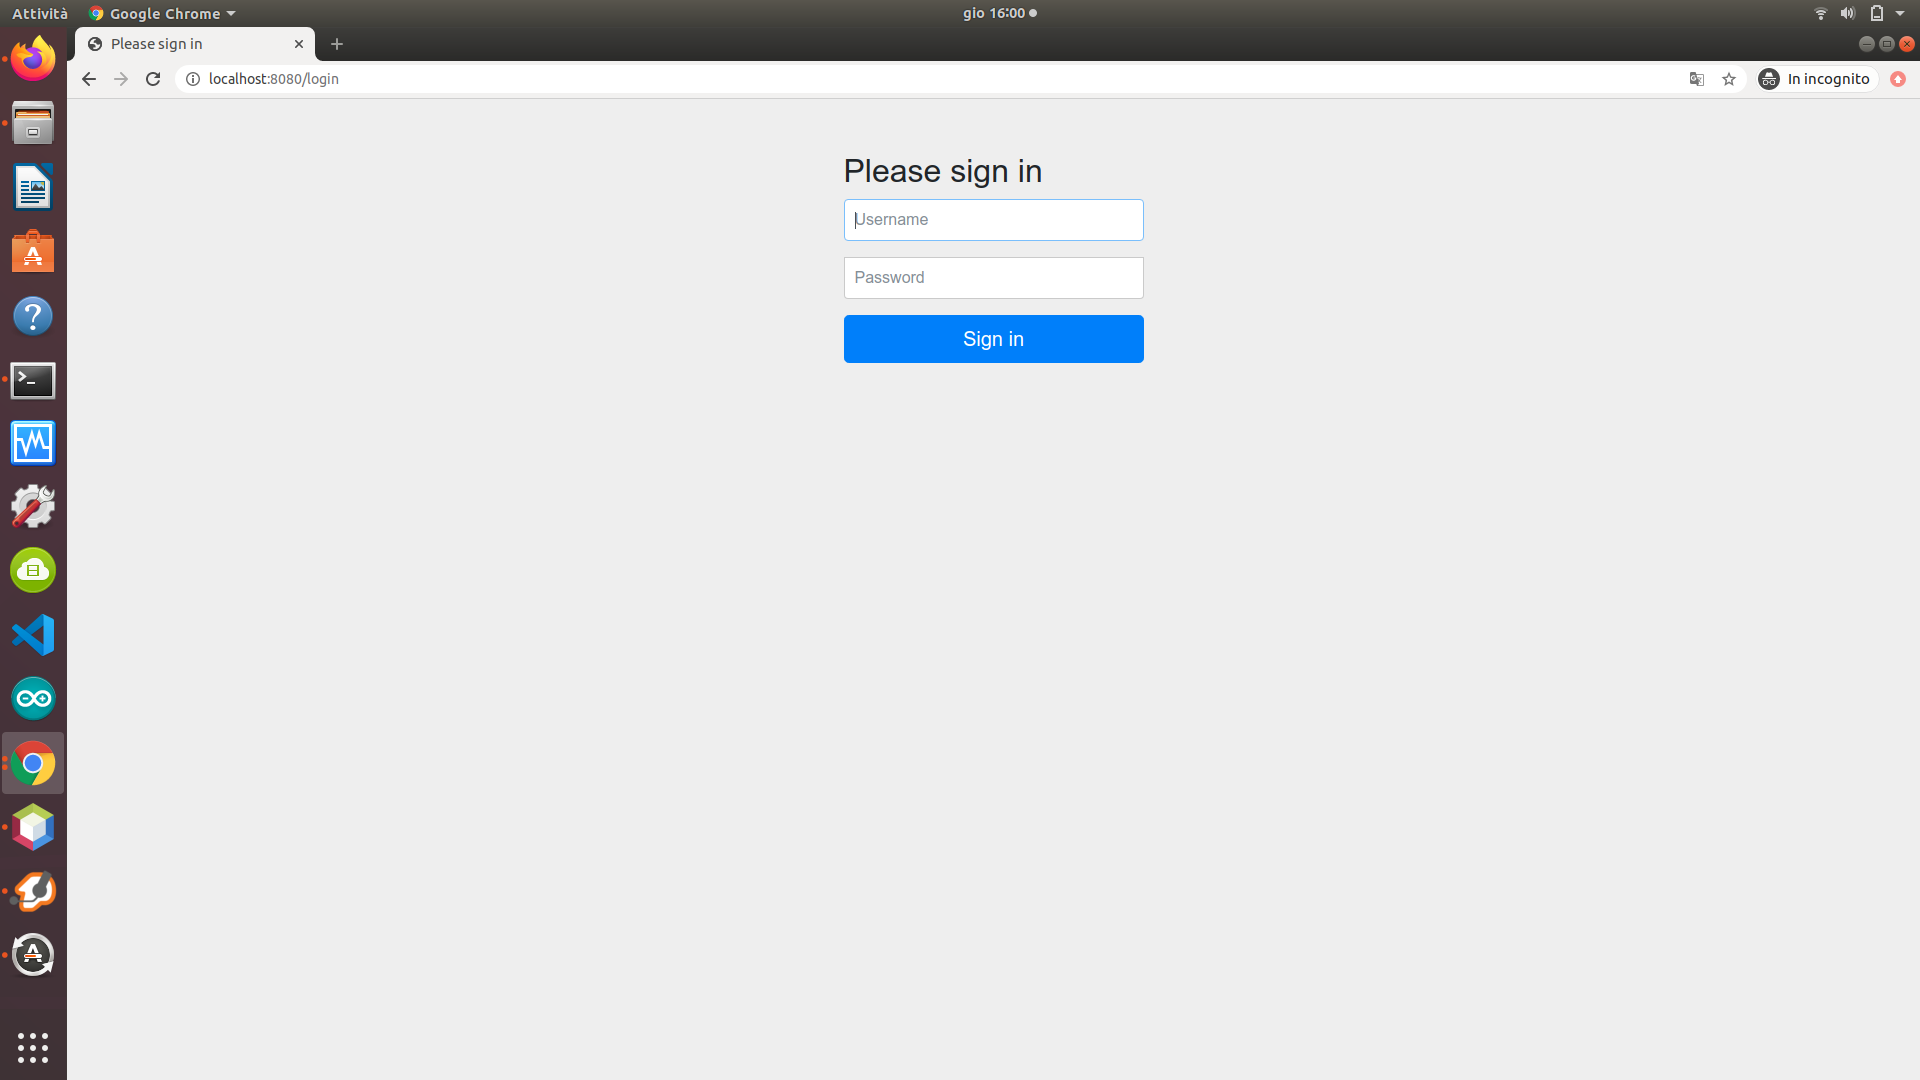Image resolution: width=1920 pixels, height=1080 pixels.
Task: Click the Username input field
Action: click(993, 220)
